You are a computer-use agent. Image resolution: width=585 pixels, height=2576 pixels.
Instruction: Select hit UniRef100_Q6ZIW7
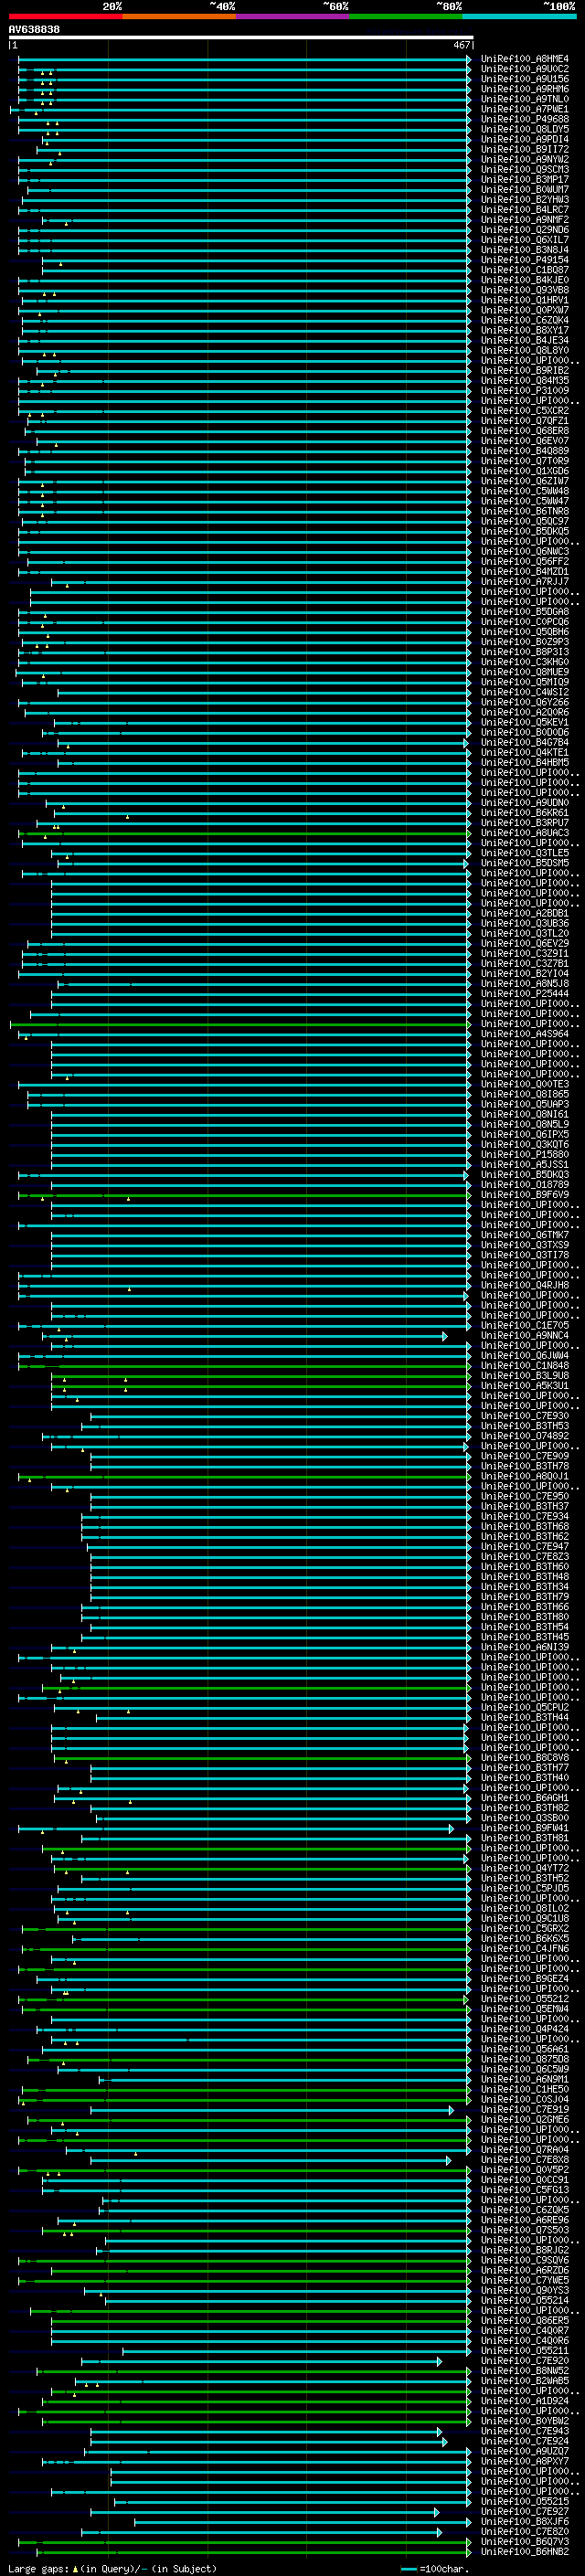click(524, 481)
